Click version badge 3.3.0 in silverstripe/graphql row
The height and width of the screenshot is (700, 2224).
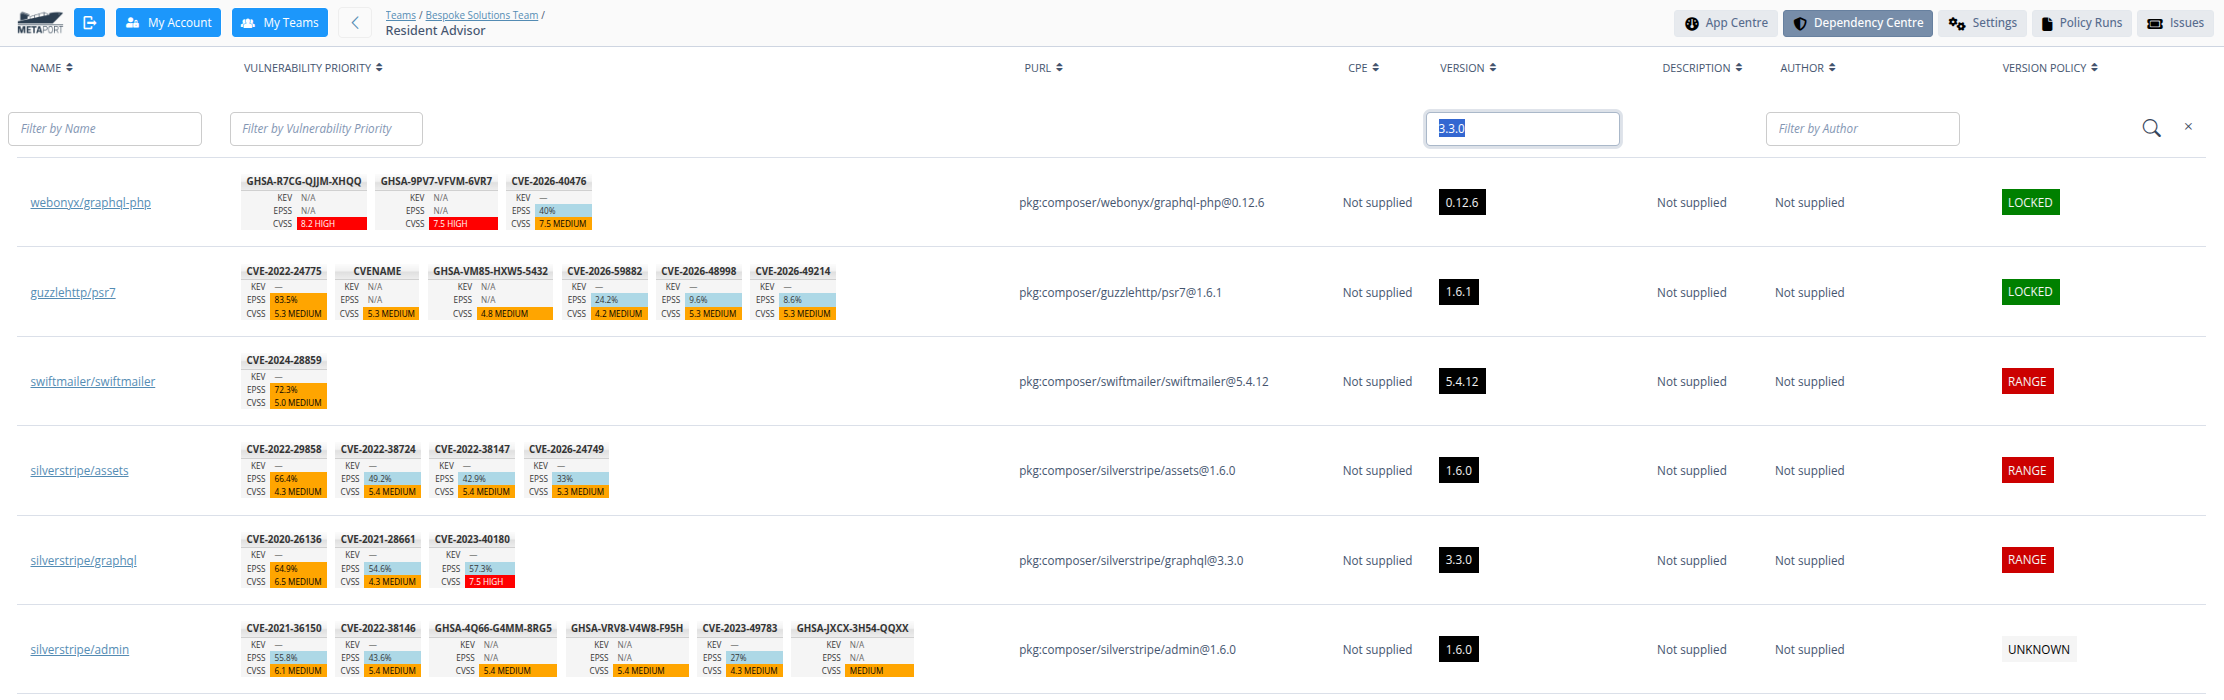click(x=1459, y=560)
